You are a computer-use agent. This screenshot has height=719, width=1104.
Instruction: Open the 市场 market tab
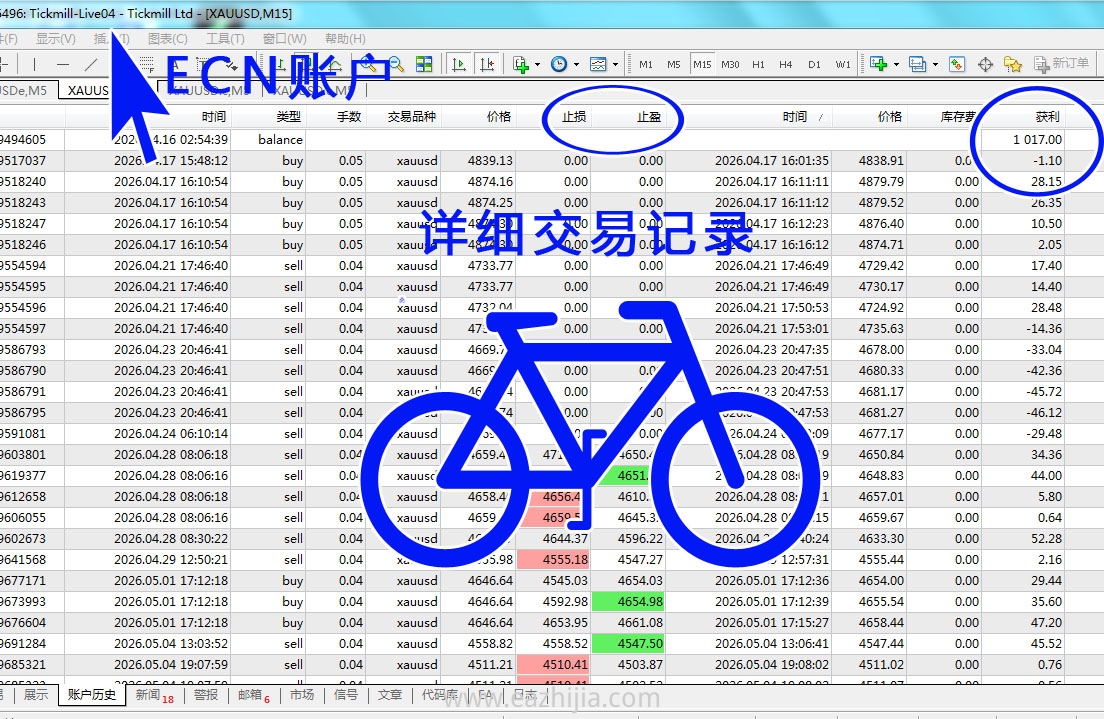point(302,695)
